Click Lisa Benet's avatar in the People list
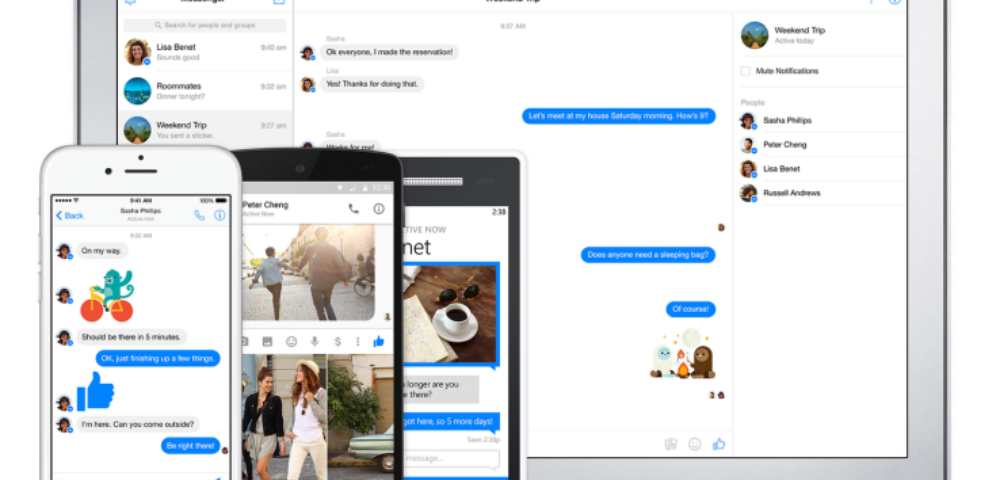 748,169
